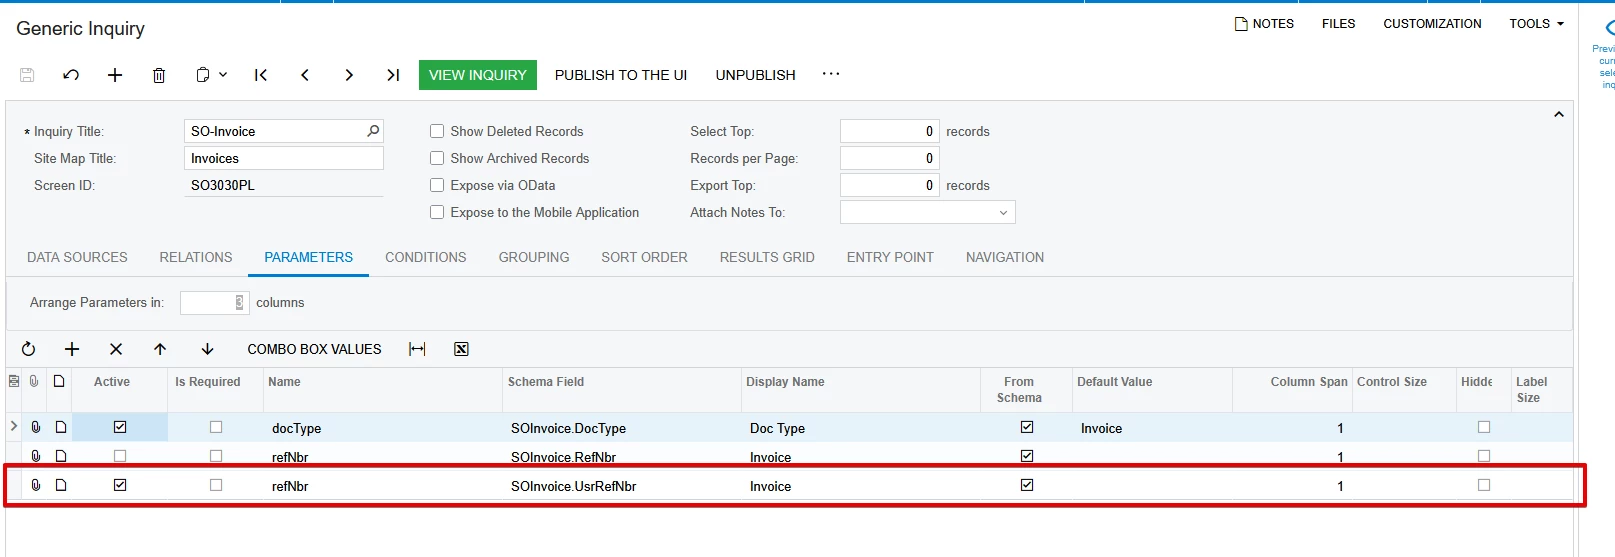
Task: Click the UNPUBLISH button
Action: pyautogui.click(x=756, y=75)
